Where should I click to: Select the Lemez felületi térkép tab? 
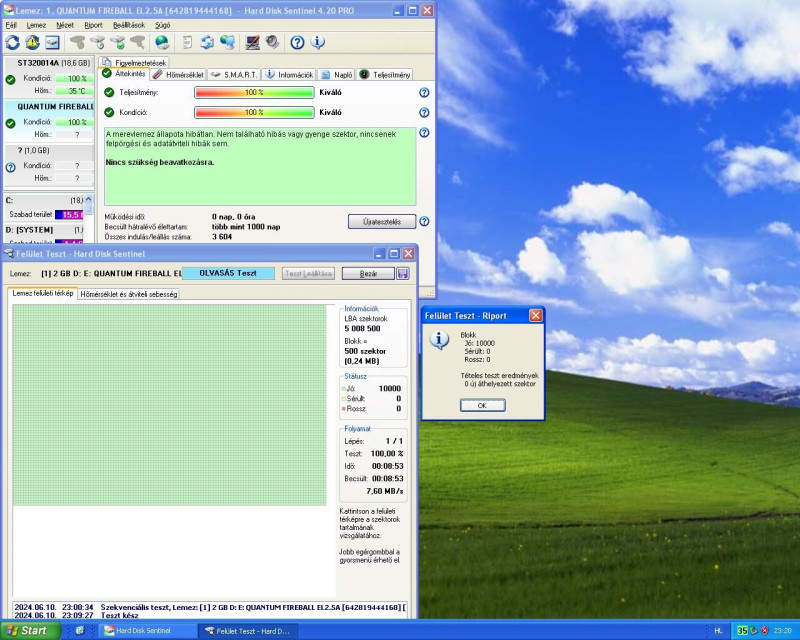click(x=42, y=293)
